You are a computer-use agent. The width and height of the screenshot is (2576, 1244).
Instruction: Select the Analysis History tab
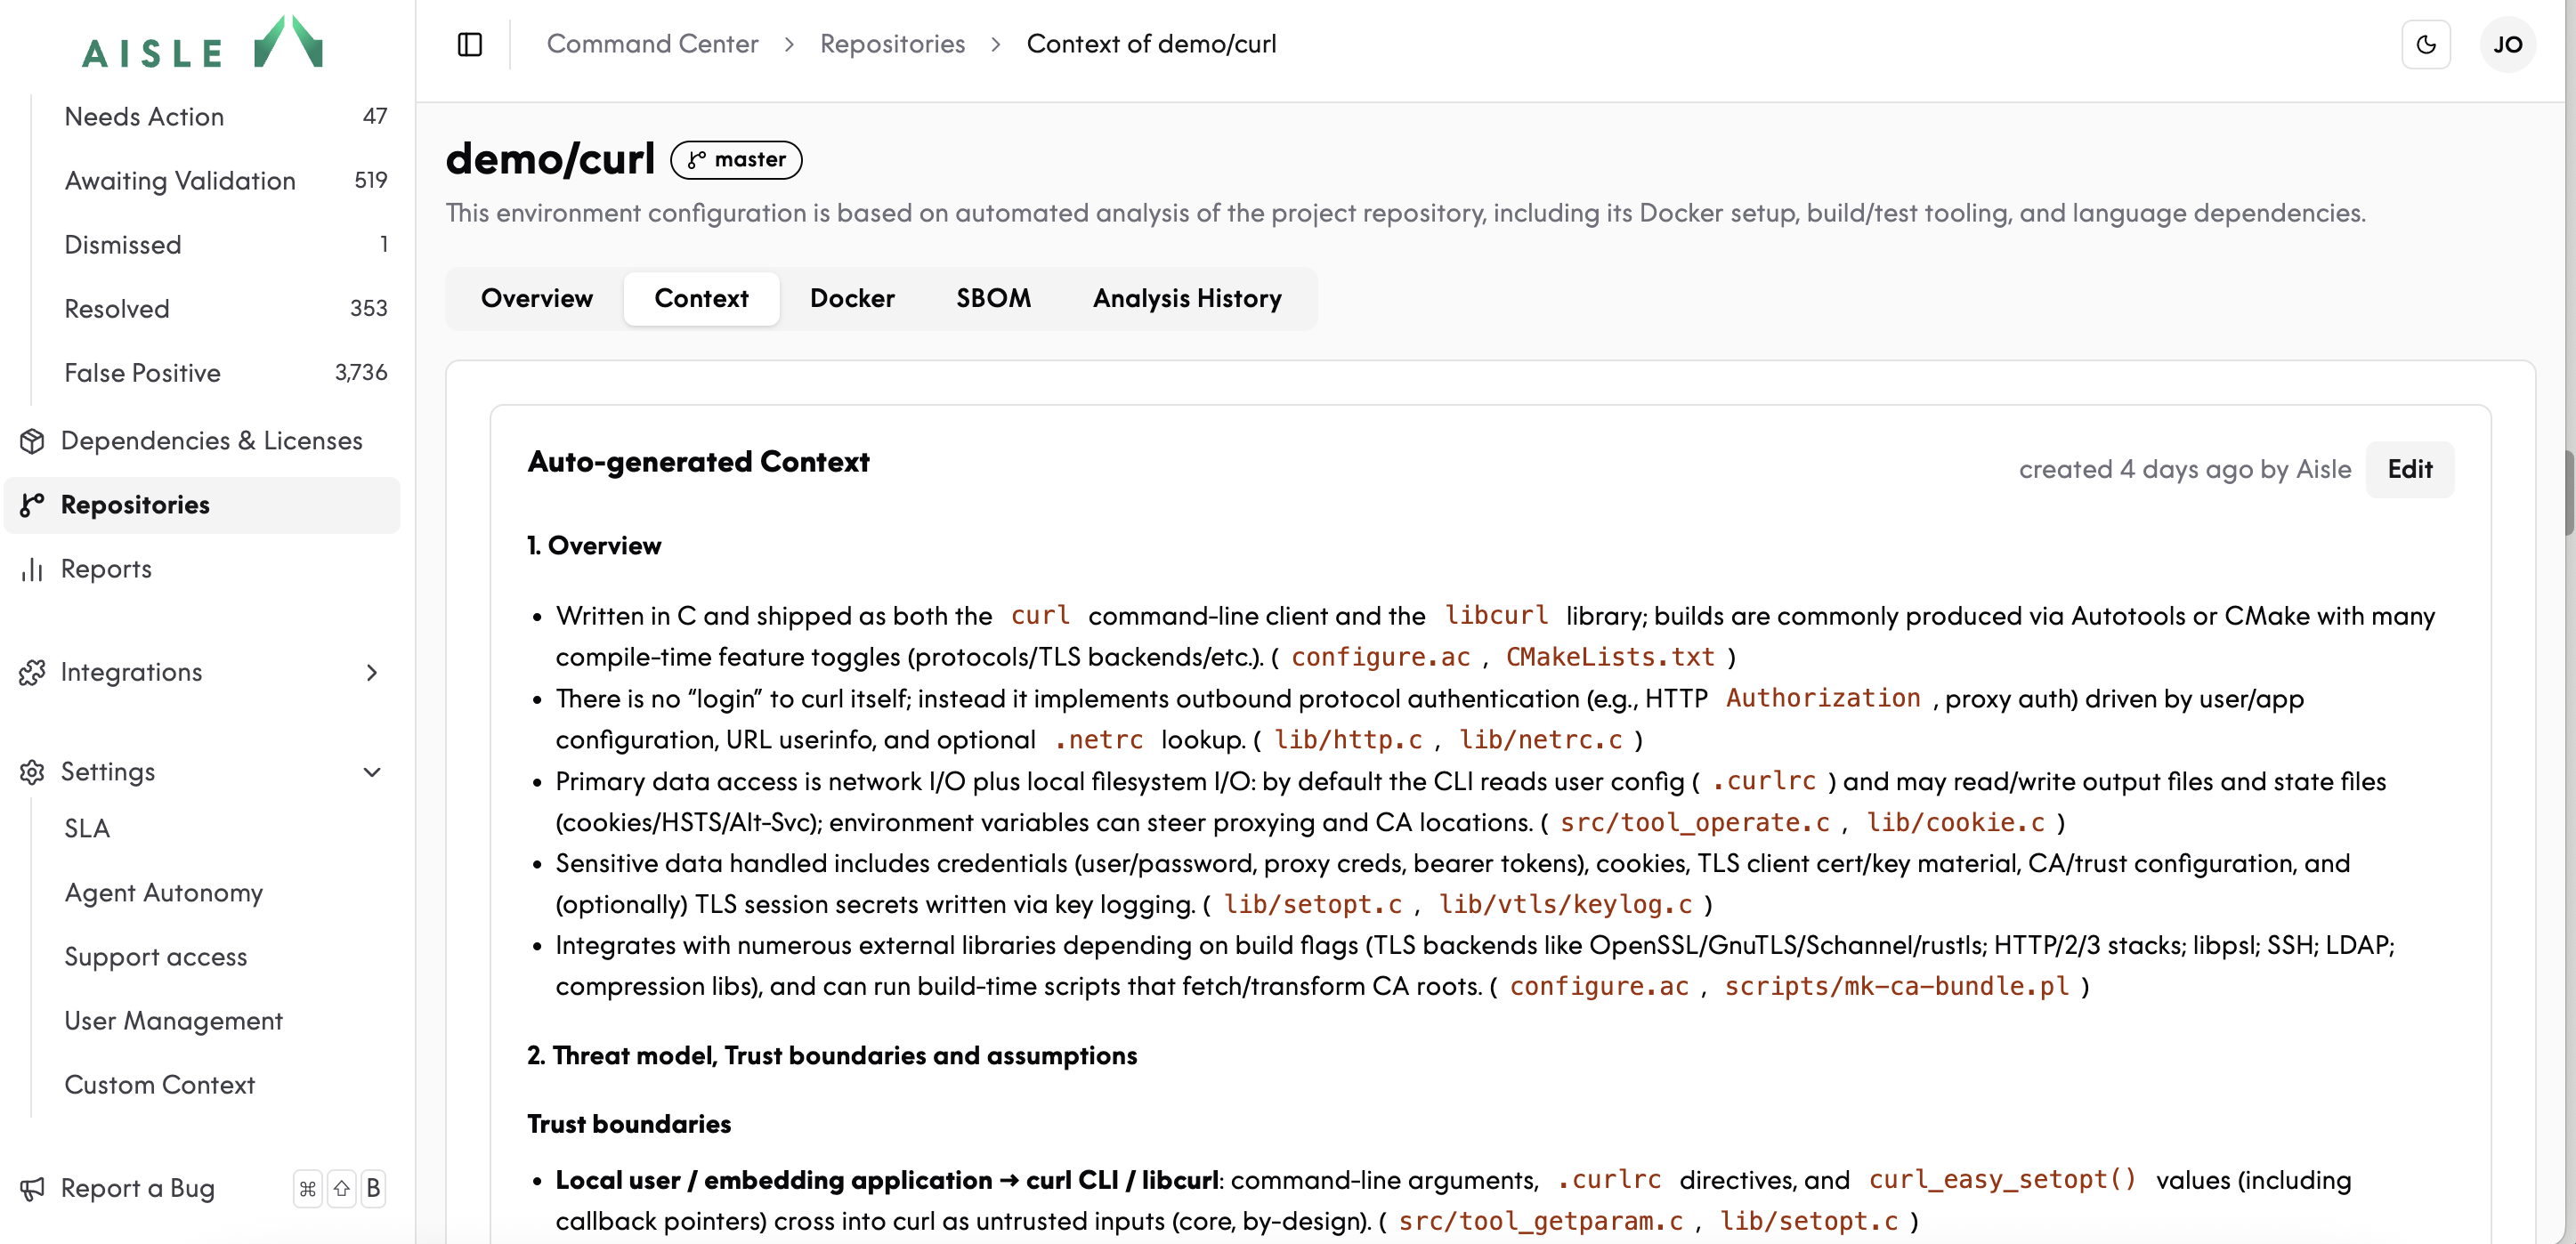point(1187,298)
